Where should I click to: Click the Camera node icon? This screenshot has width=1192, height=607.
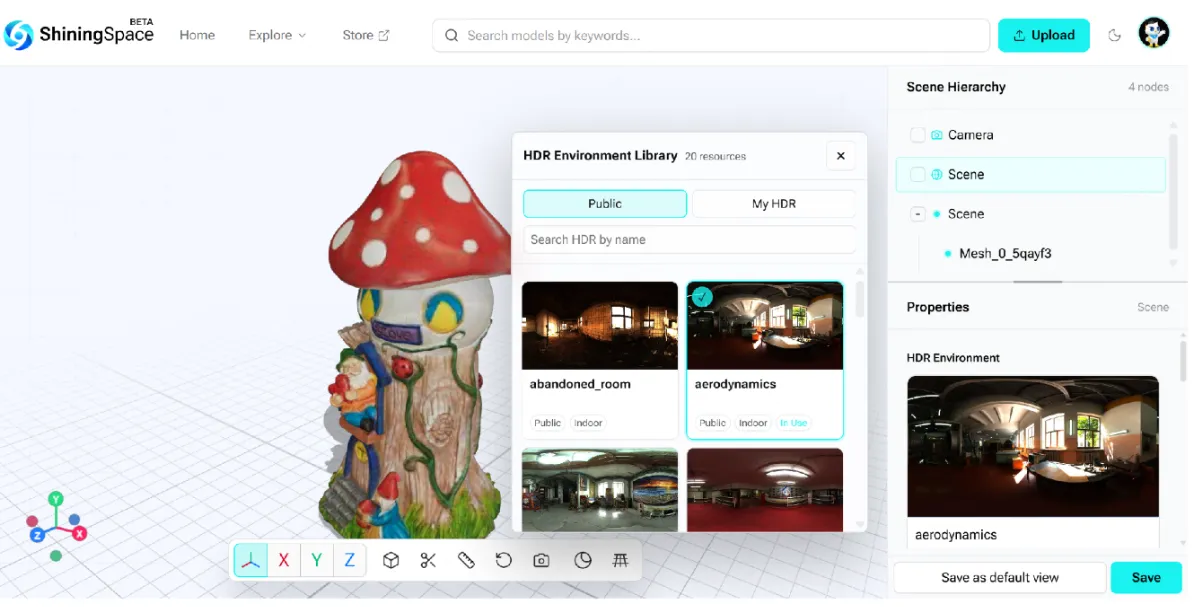coord(937,135)
